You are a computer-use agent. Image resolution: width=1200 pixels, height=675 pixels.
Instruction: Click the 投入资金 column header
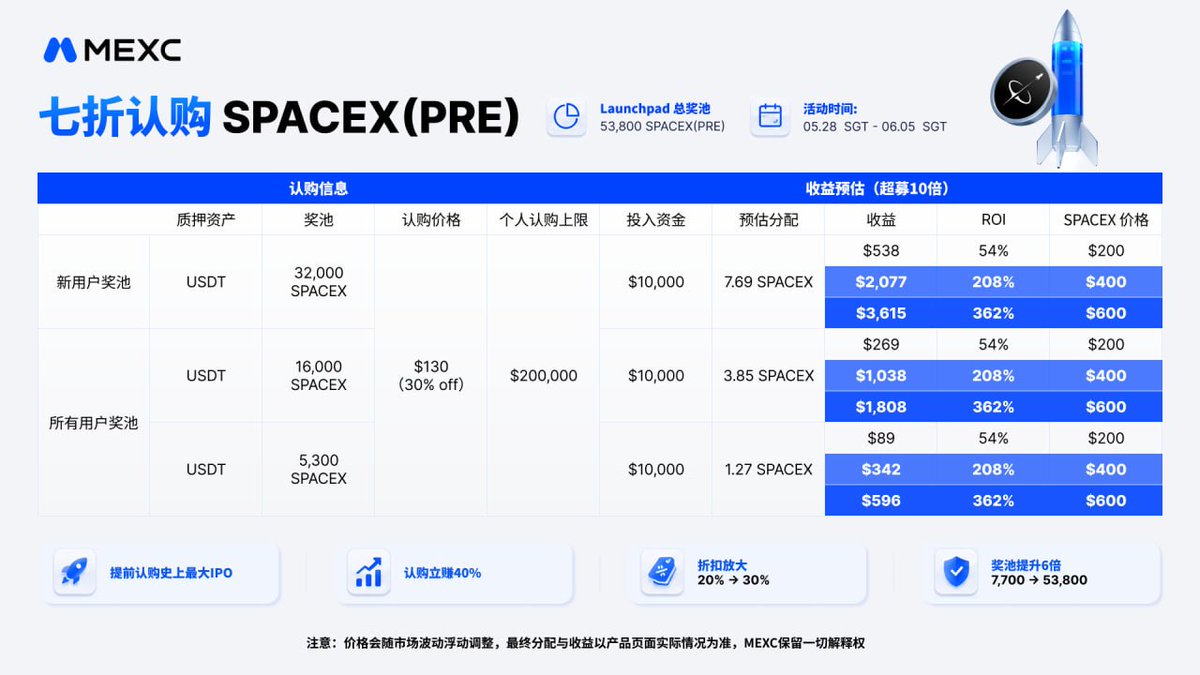coord(656,220)
